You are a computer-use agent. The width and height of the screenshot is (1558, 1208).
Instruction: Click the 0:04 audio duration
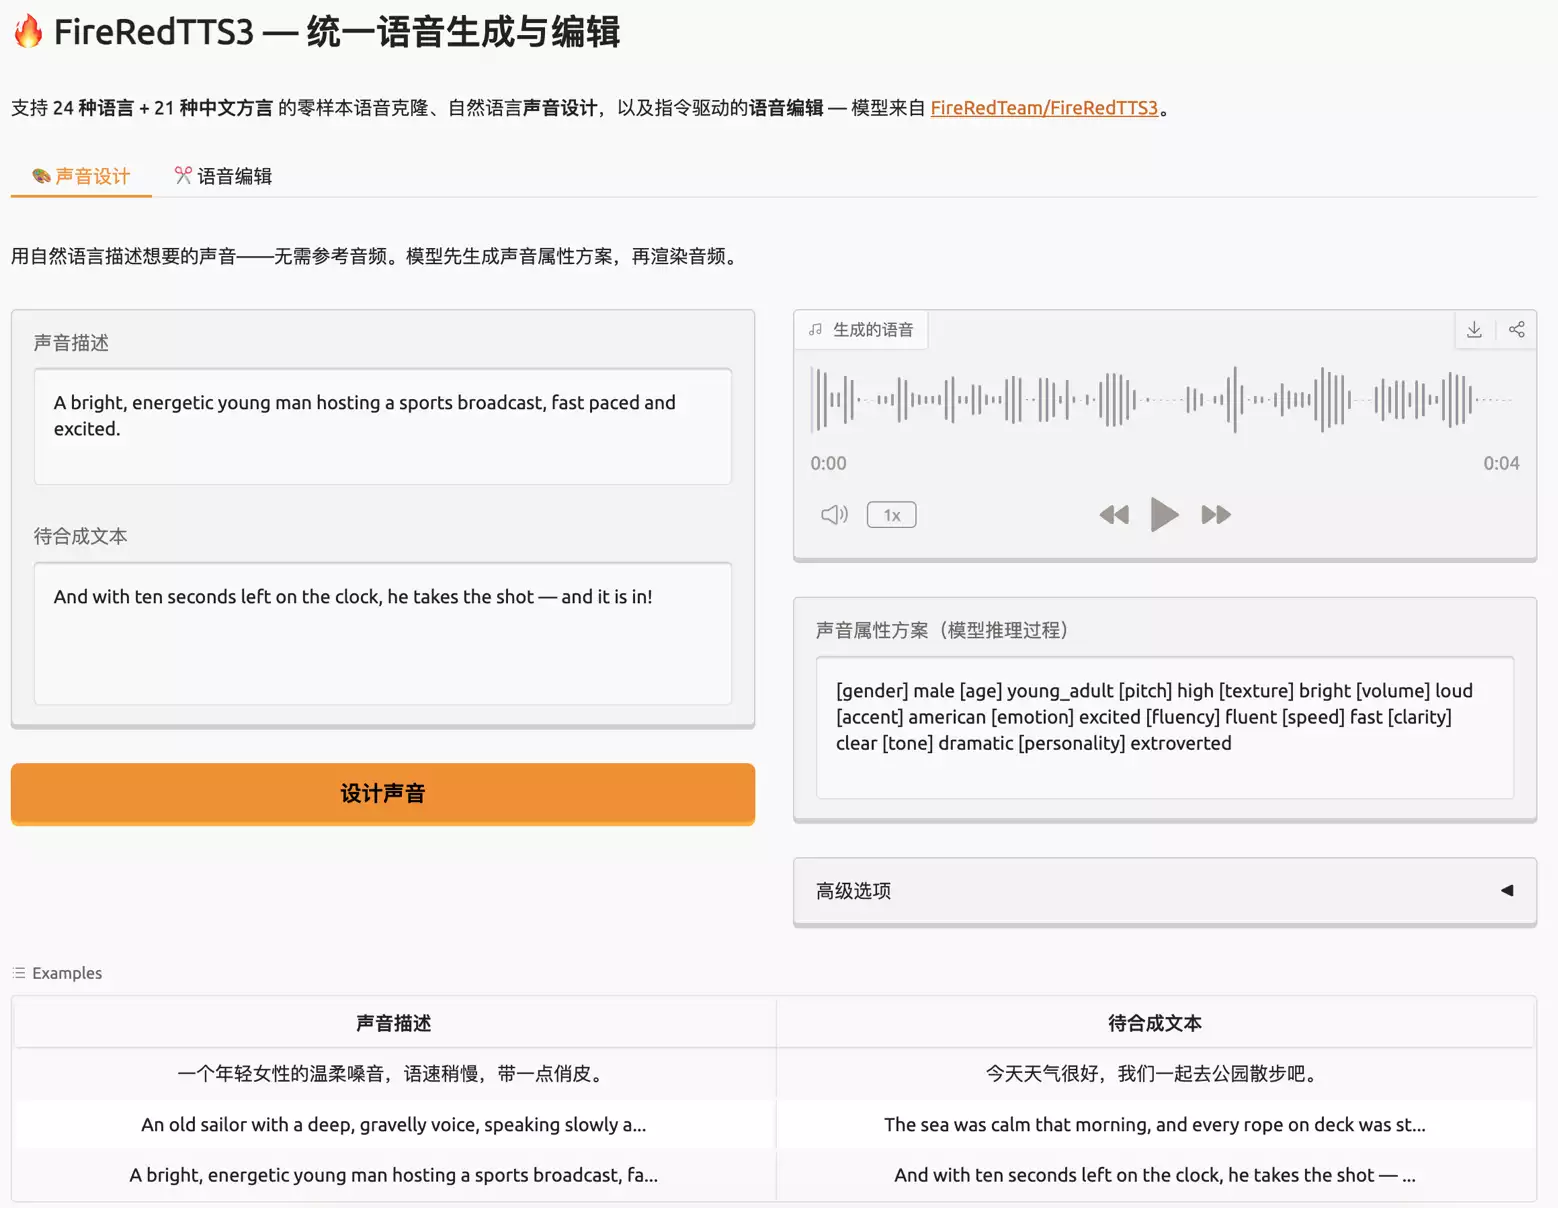(1501, 463)
